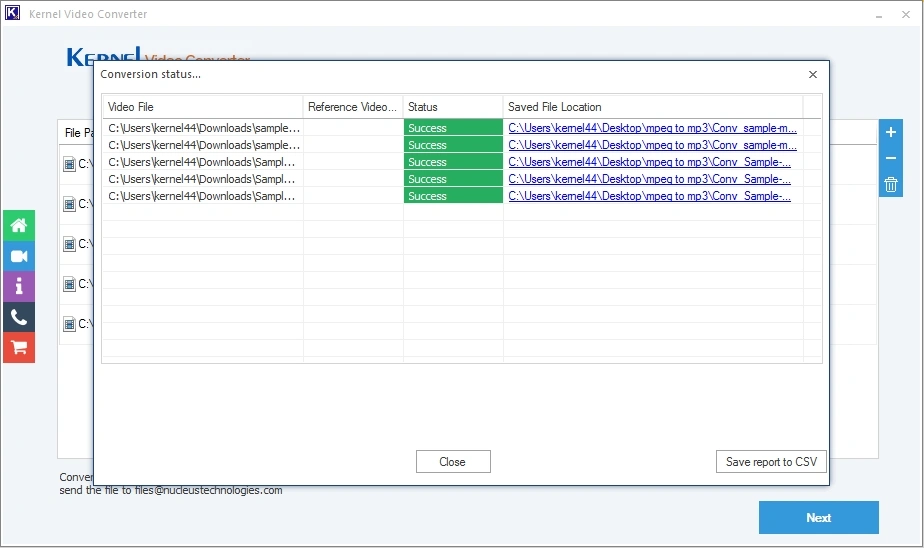Click the Status column header
The width and height of the screenshot is (924, 548).
click(x=453, y=107)
